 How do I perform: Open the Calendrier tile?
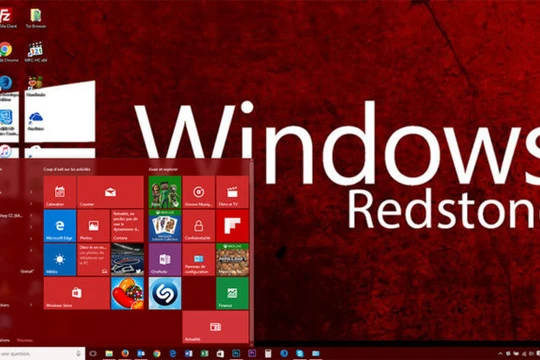(60, 192)
